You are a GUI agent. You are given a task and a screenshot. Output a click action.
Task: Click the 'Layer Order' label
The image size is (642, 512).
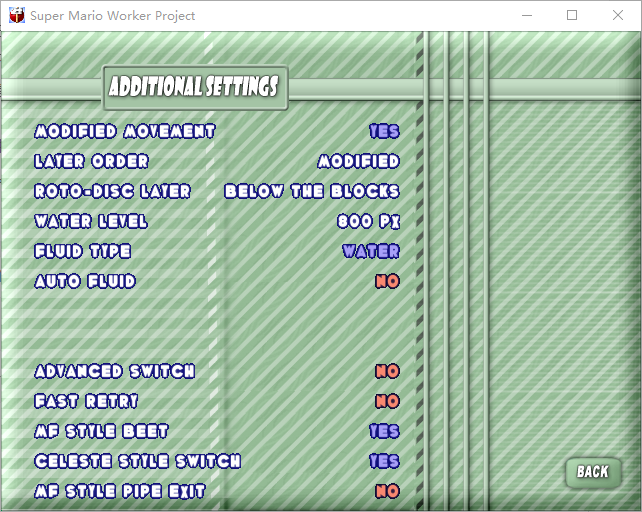click(91, 161)
